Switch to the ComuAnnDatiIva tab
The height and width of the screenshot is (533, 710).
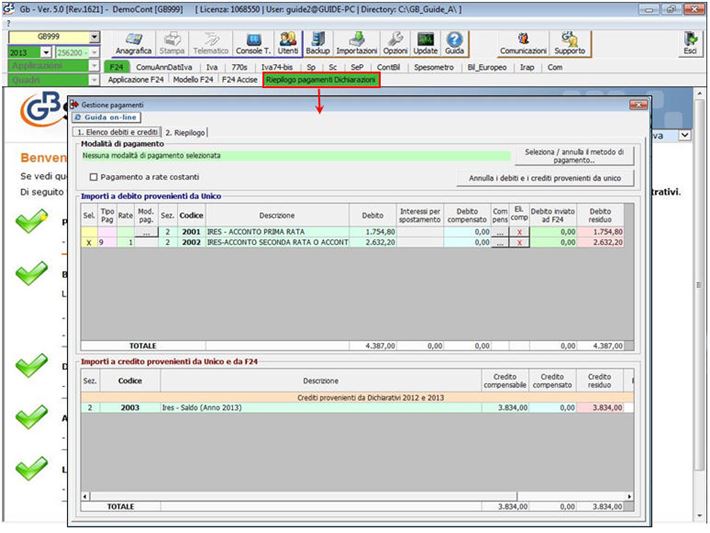point(164,67)
